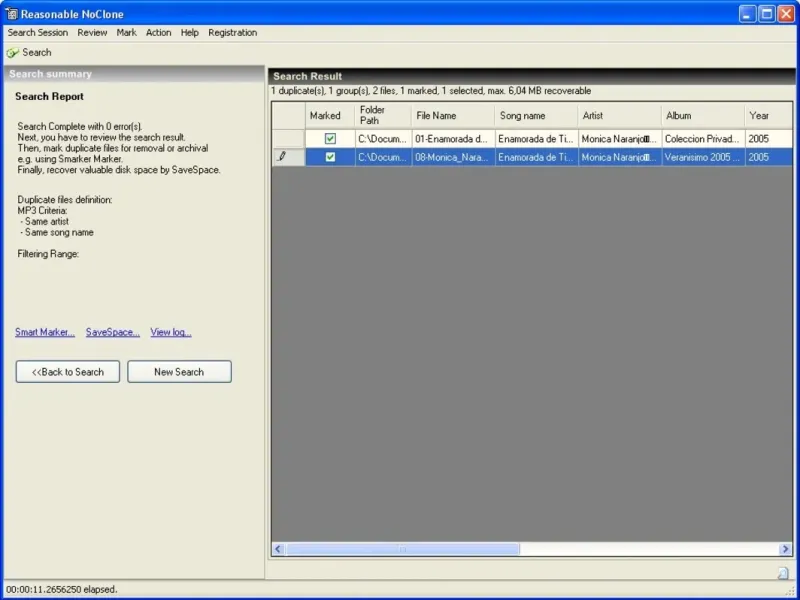Screen dimensions: 800x600
Task: Open the Smart Marker link
Action: click(x=45, y=332)
